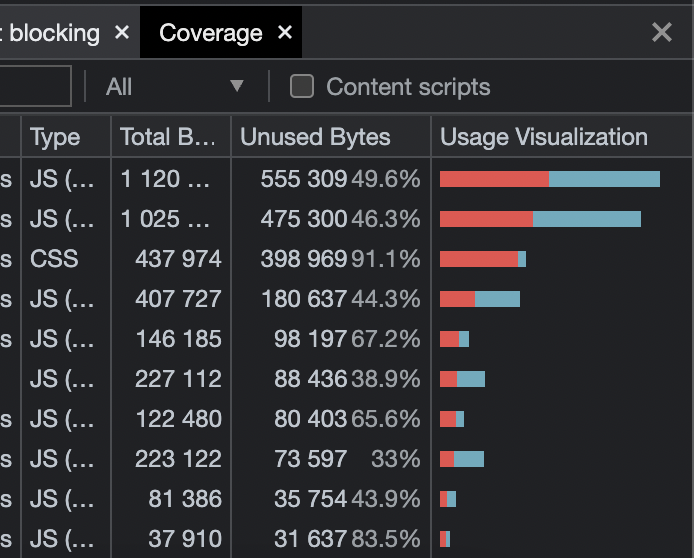Click the 98 197 unused bytes value
Viewport: 694px width, 558px height.
(x=310, y=339)
